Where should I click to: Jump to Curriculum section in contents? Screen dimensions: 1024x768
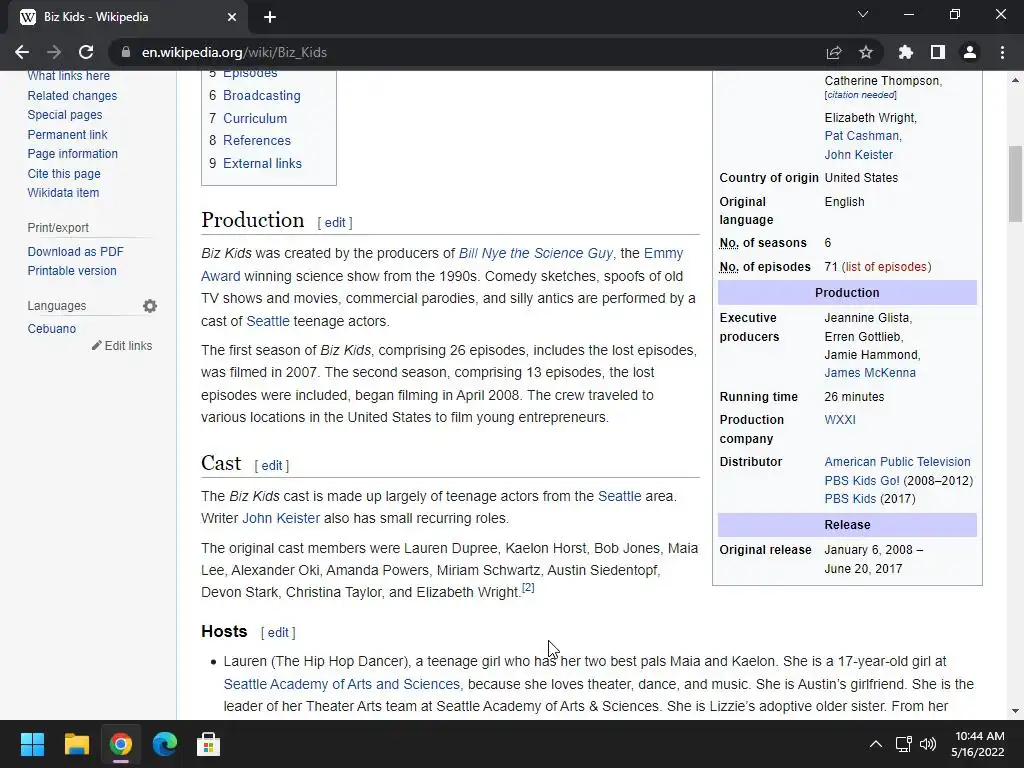255,118
